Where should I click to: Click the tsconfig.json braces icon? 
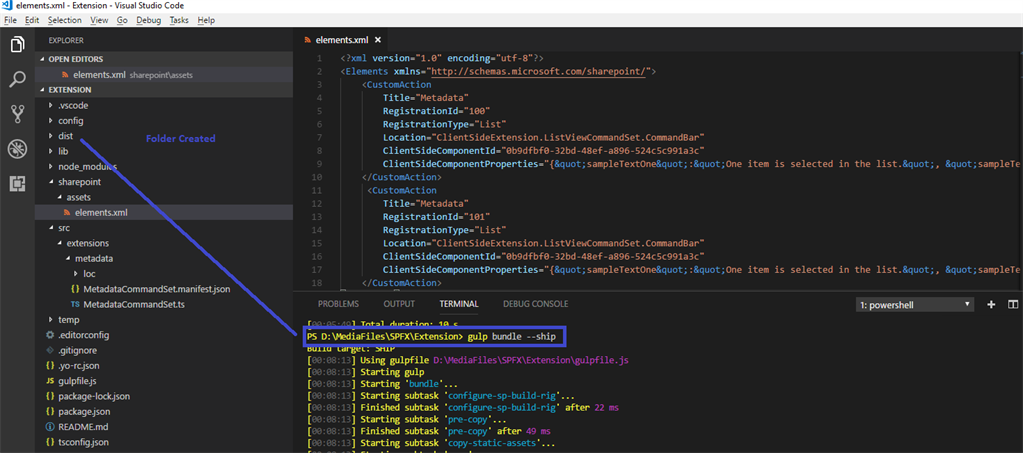[x=50, y=443]
